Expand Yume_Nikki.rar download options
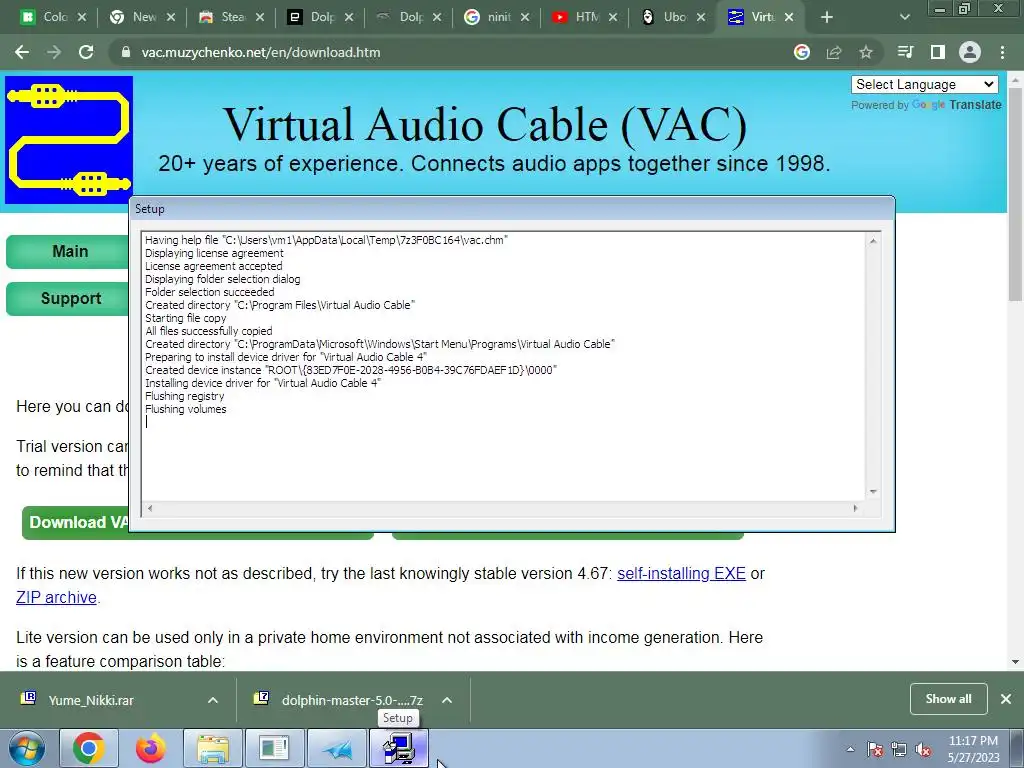The height and width of the screenshot is (768, 1024). point(213,700)
